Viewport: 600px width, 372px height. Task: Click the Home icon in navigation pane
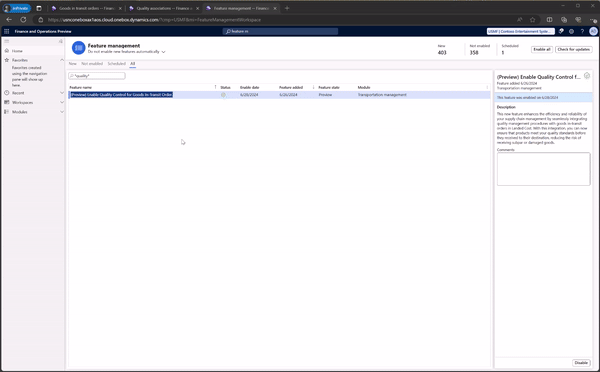click(7, 51)
